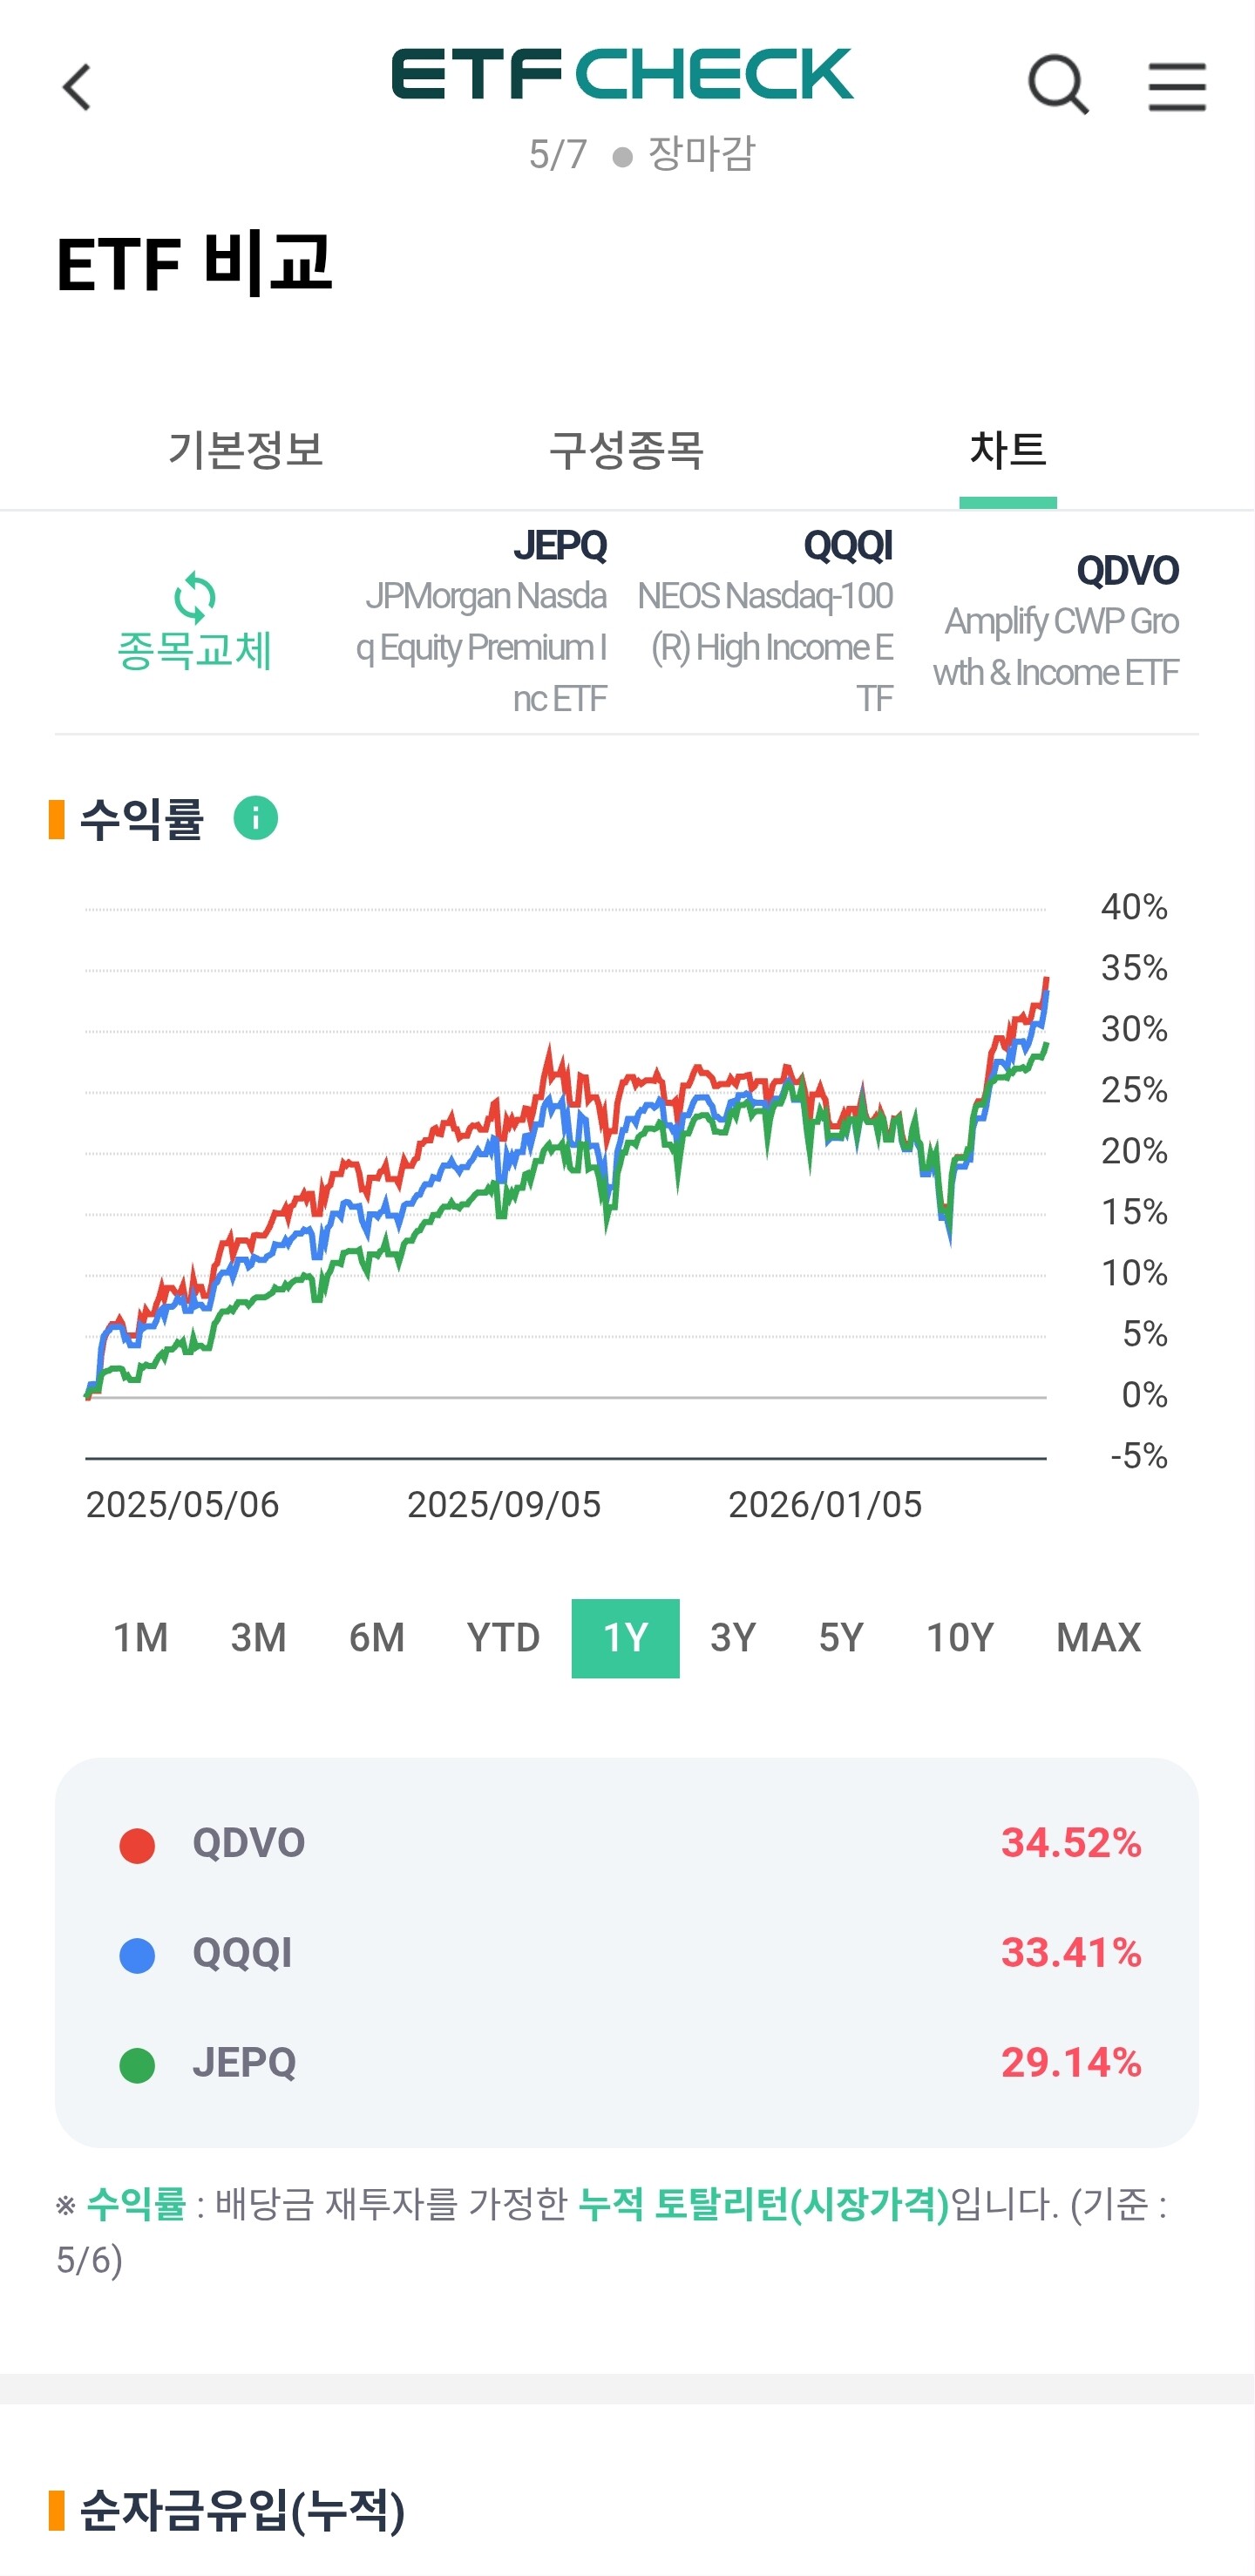Tap the ETF CHECK logo
The height and width of the screenshot is (2576, 1255).
[x=622, y=74]
